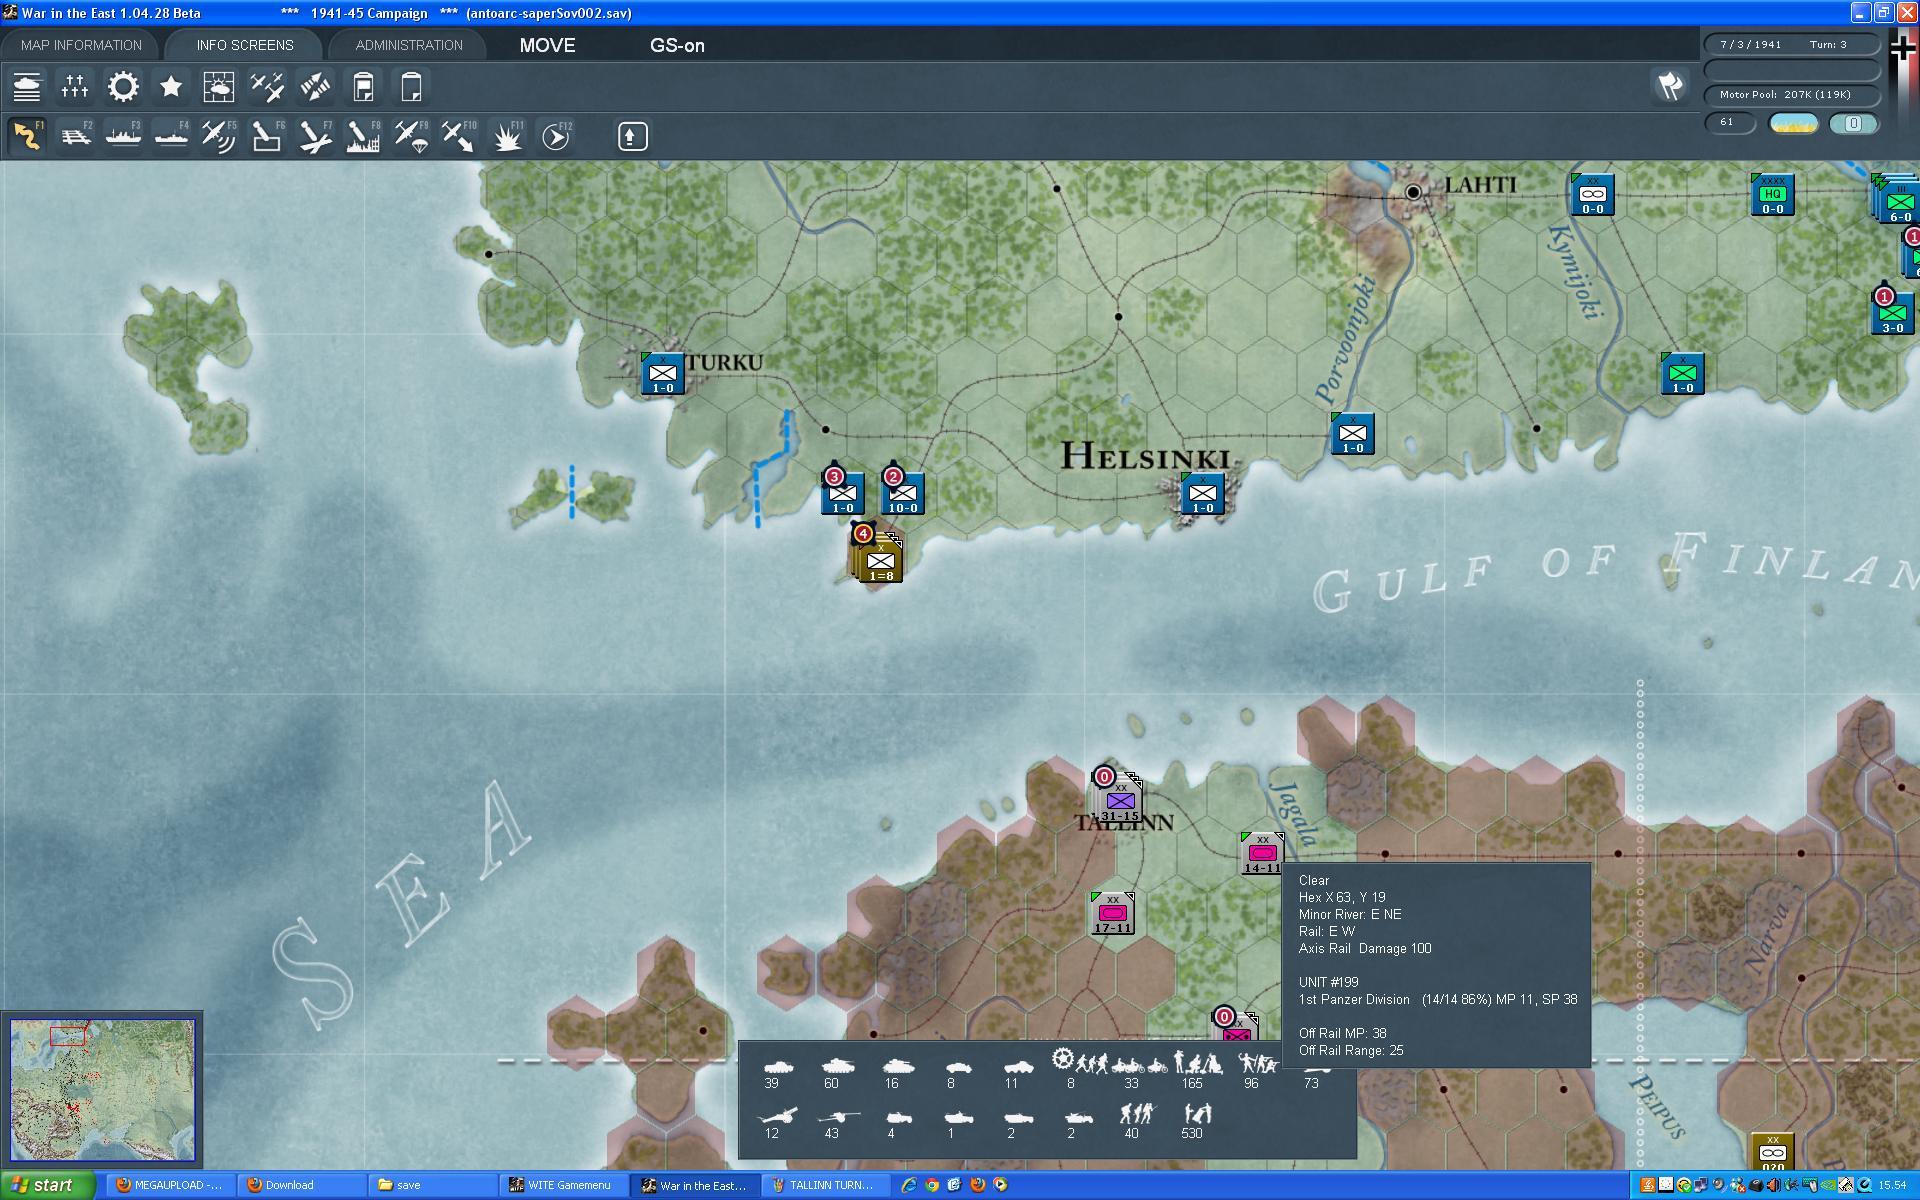Switch to MEGAUPLOAD taskbar window
Screen dimensions: 1920x1200
(171, 1185)
